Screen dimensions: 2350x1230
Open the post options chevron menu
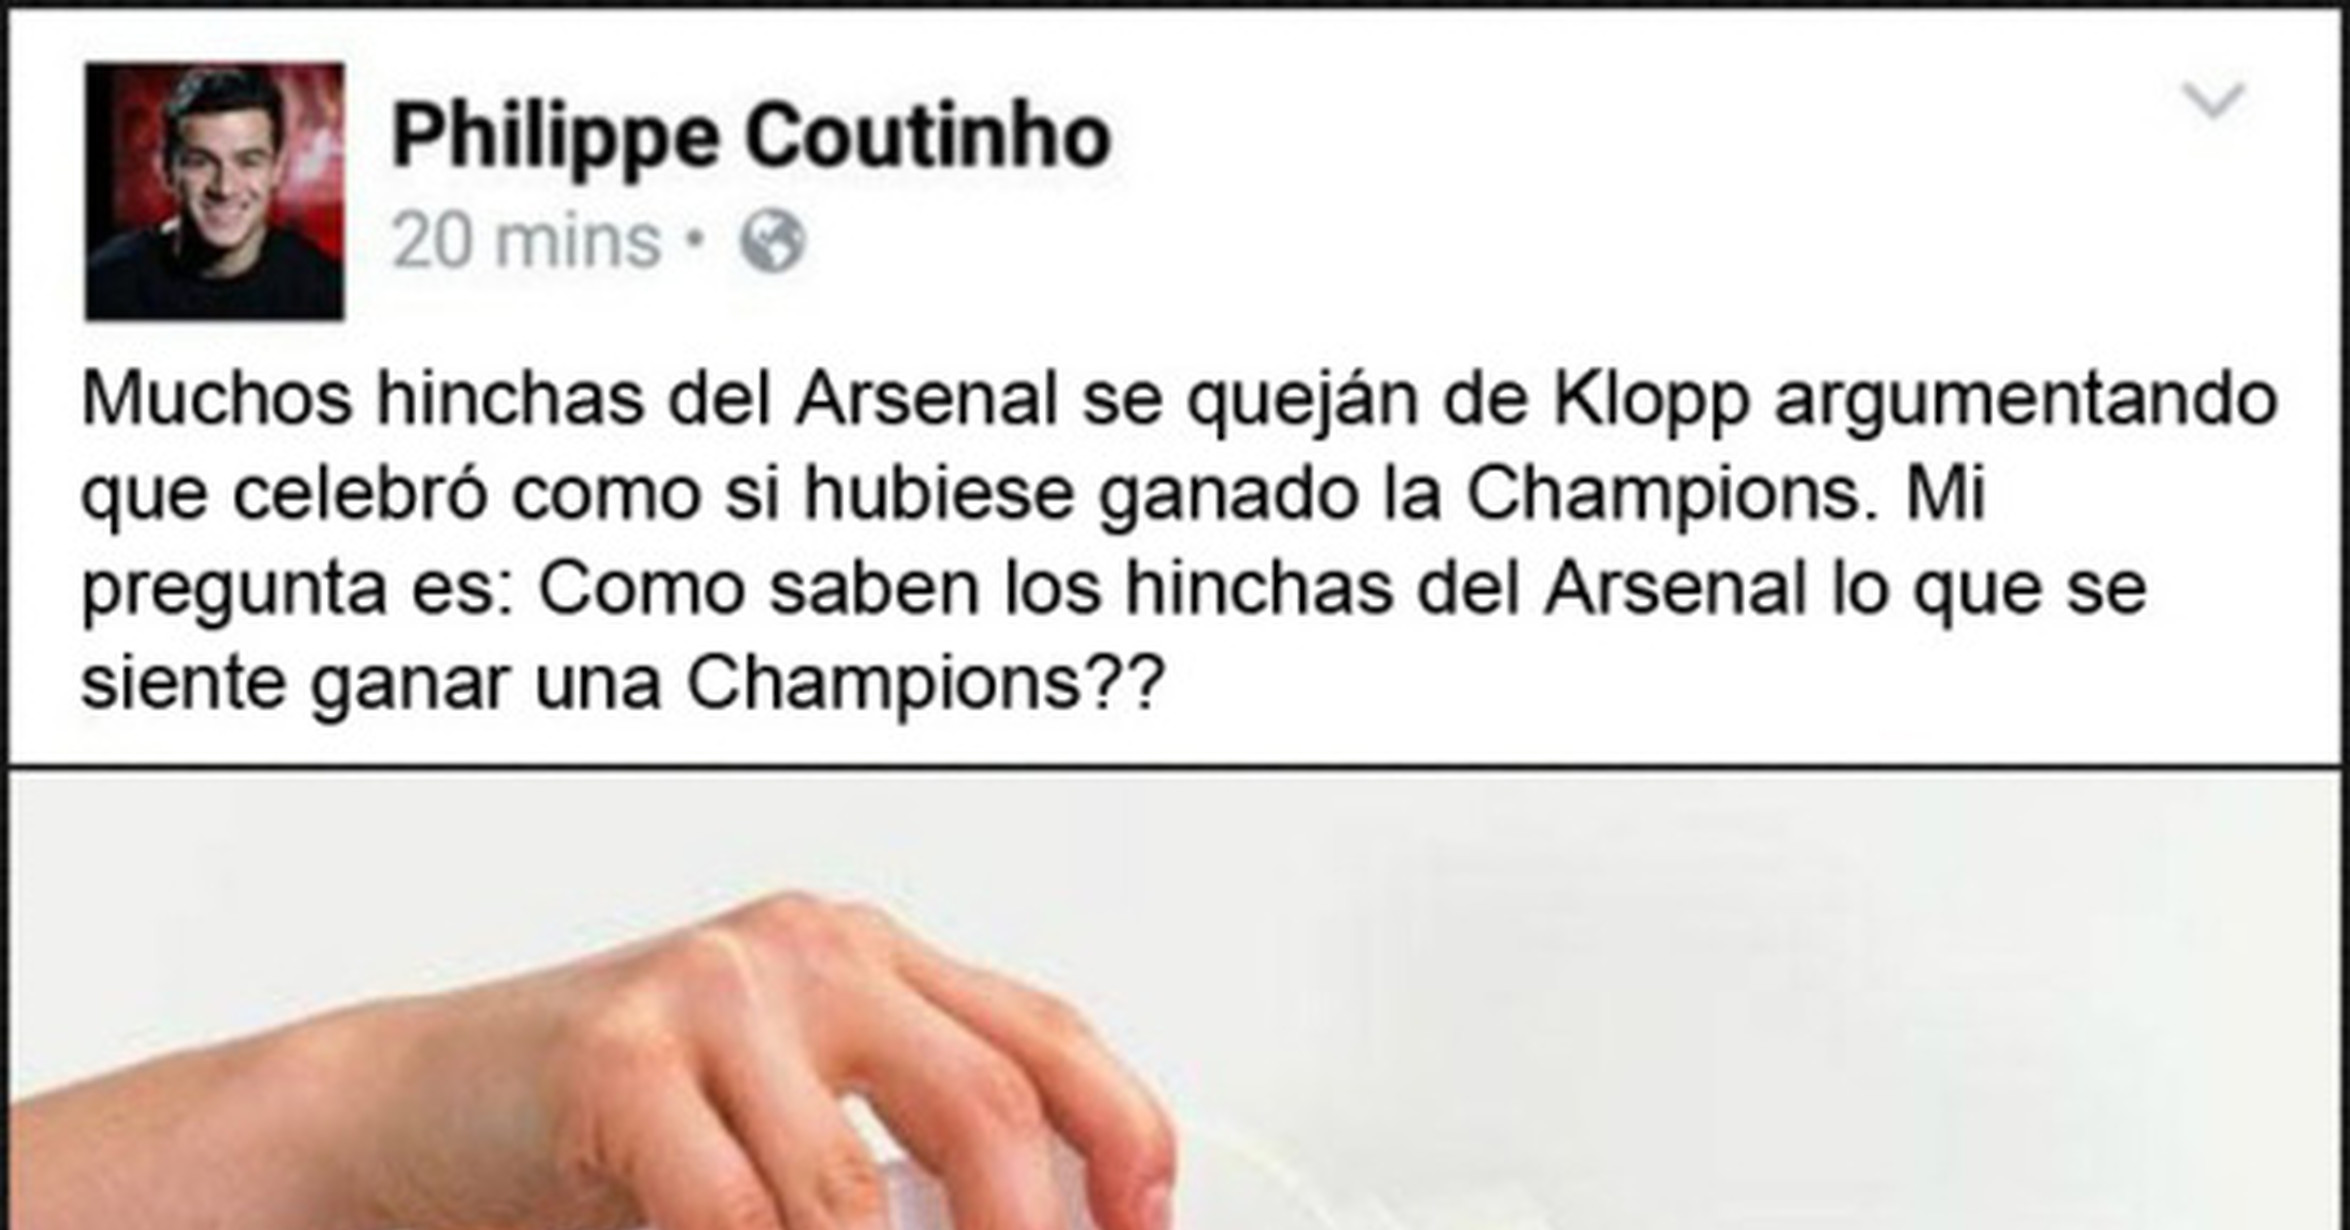click(x=2213, y=101)
